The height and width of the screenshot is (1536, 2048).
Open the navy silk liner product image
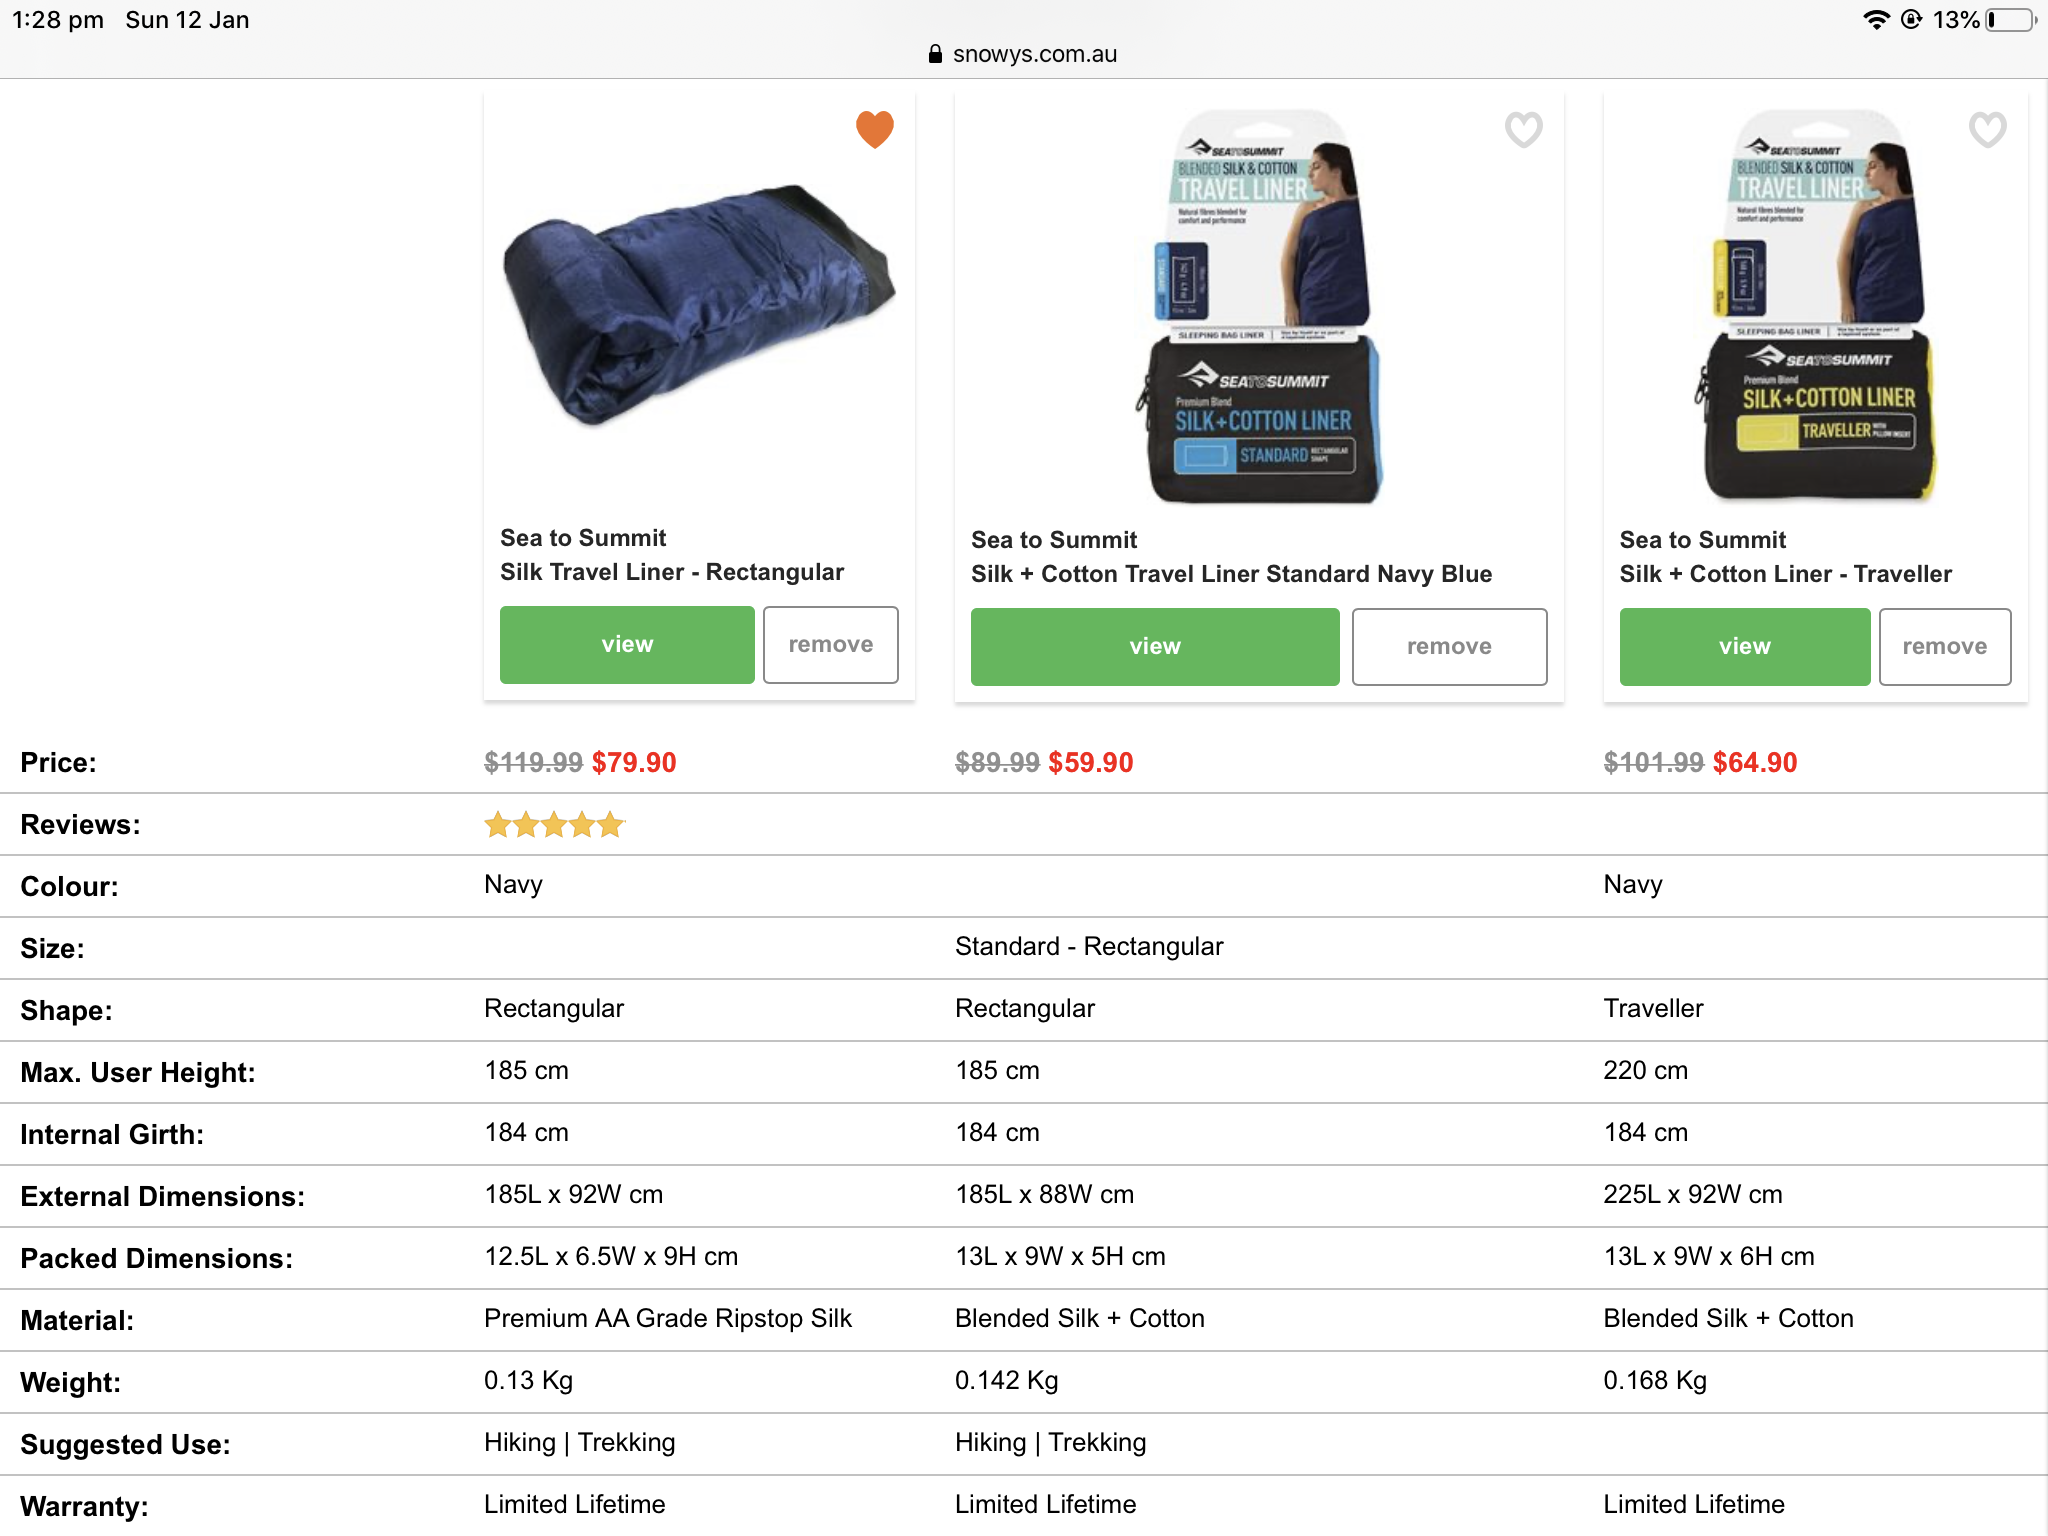pos(699,305)
